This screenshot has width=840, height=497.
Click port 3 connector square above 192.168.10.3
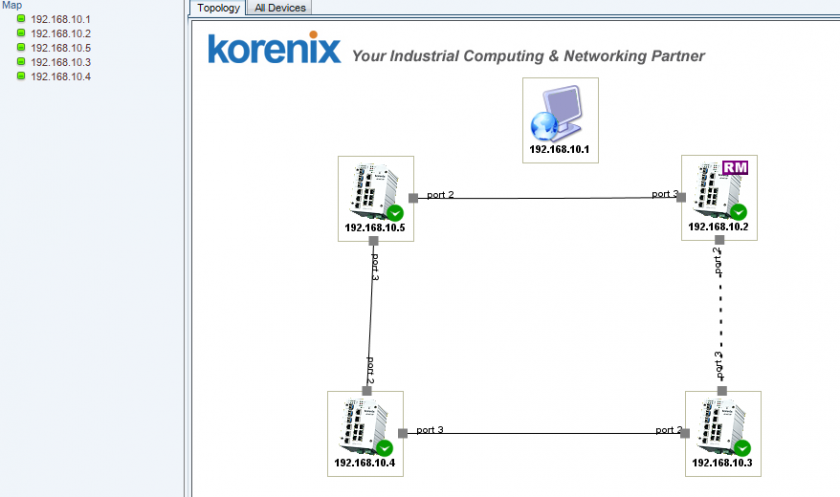coord(722,391)
